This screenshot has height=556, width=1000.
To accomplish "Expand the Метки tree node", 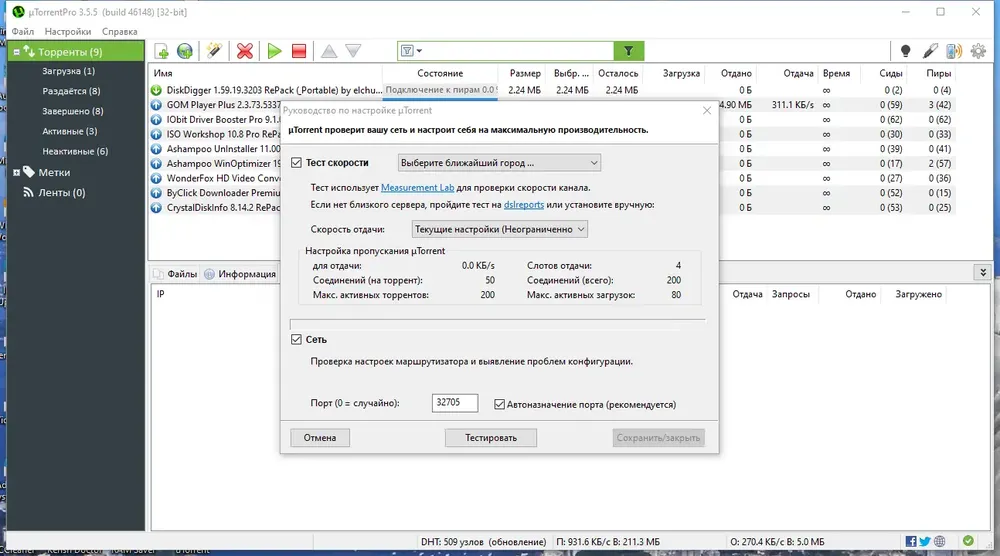I will coord(17,172).
